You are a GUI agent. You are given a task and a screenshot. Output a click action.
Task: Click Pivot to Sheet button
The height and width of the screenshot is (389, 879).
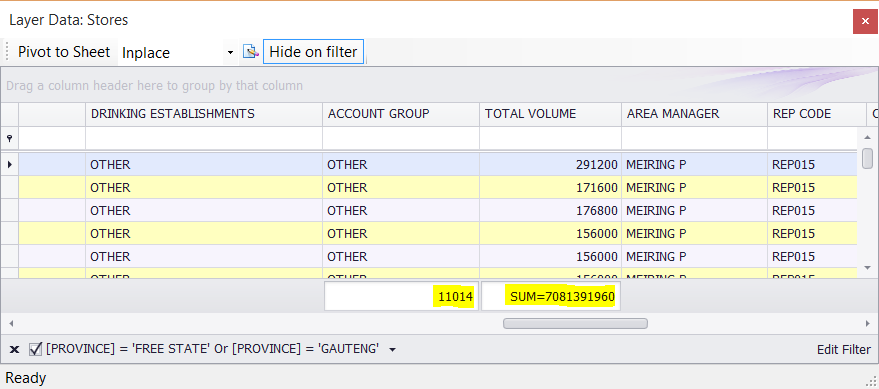tap(64, 52)
